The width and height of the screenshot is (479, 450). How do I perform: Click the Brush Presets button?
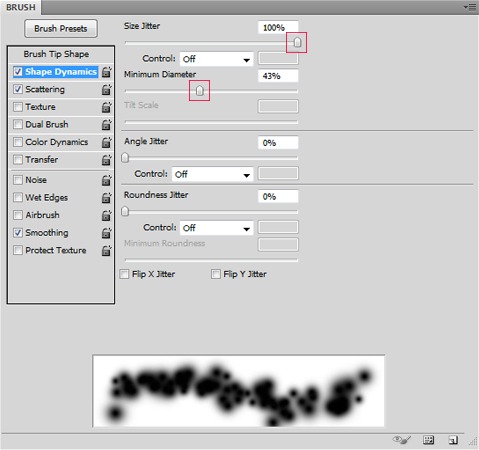coord(61,29)
